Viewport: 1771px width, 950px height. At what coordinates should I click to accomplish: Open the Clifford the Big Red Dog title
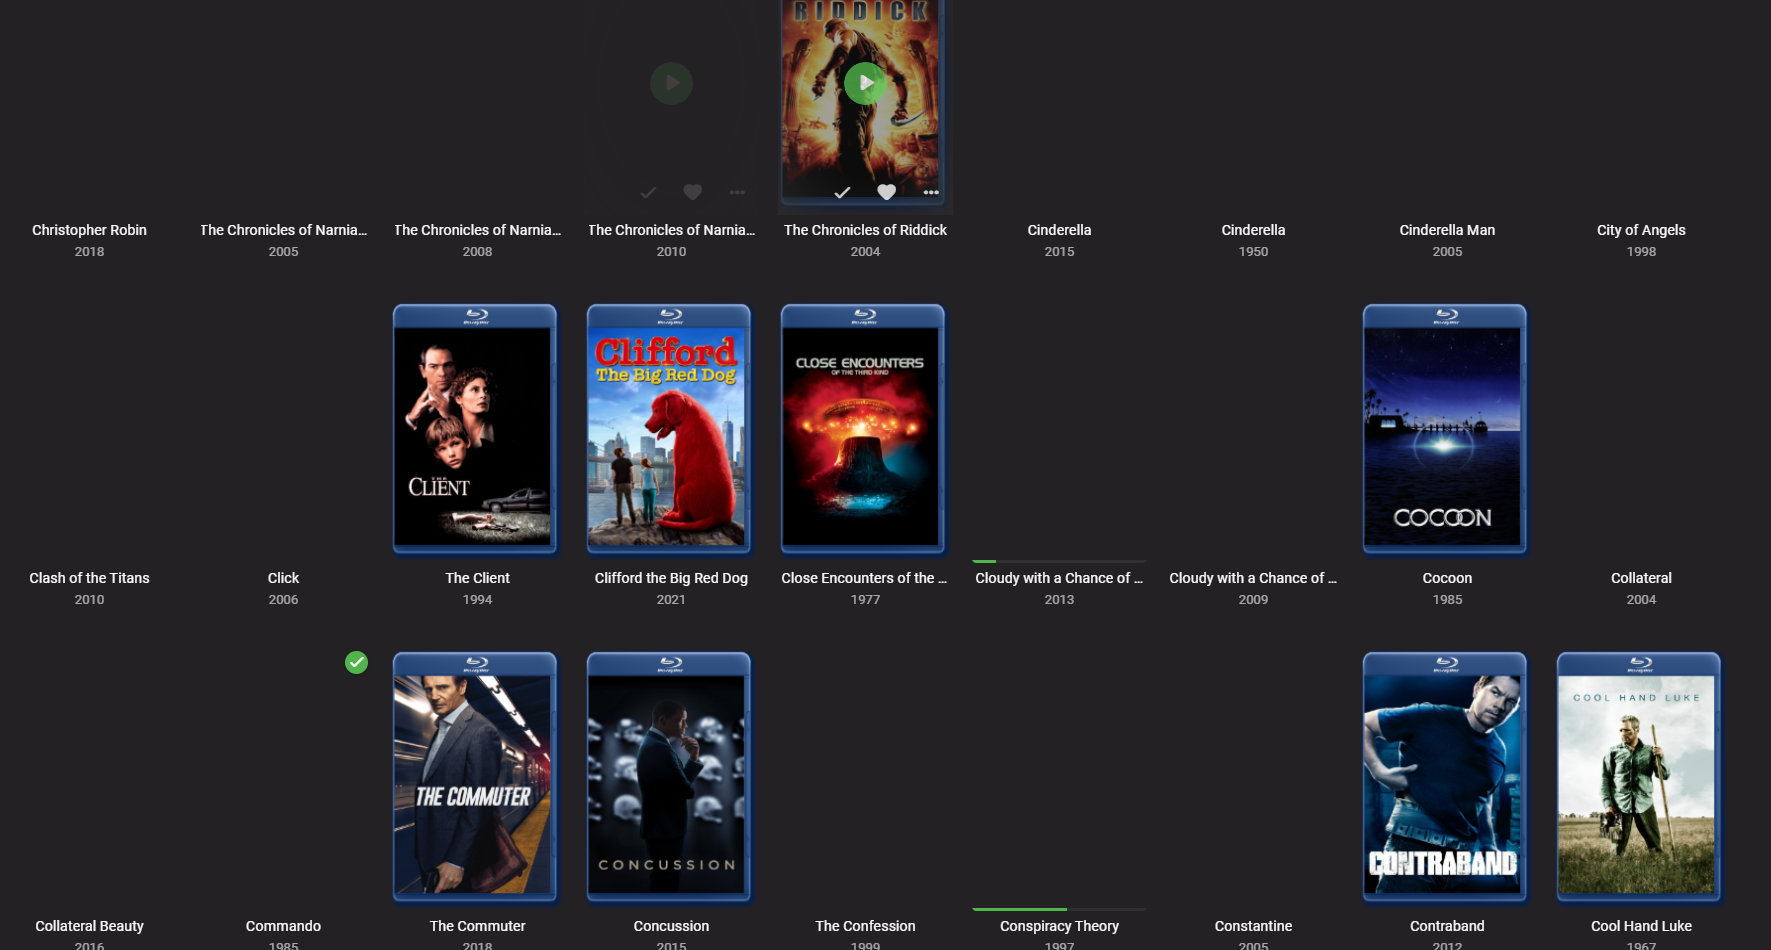click(671, 578)
